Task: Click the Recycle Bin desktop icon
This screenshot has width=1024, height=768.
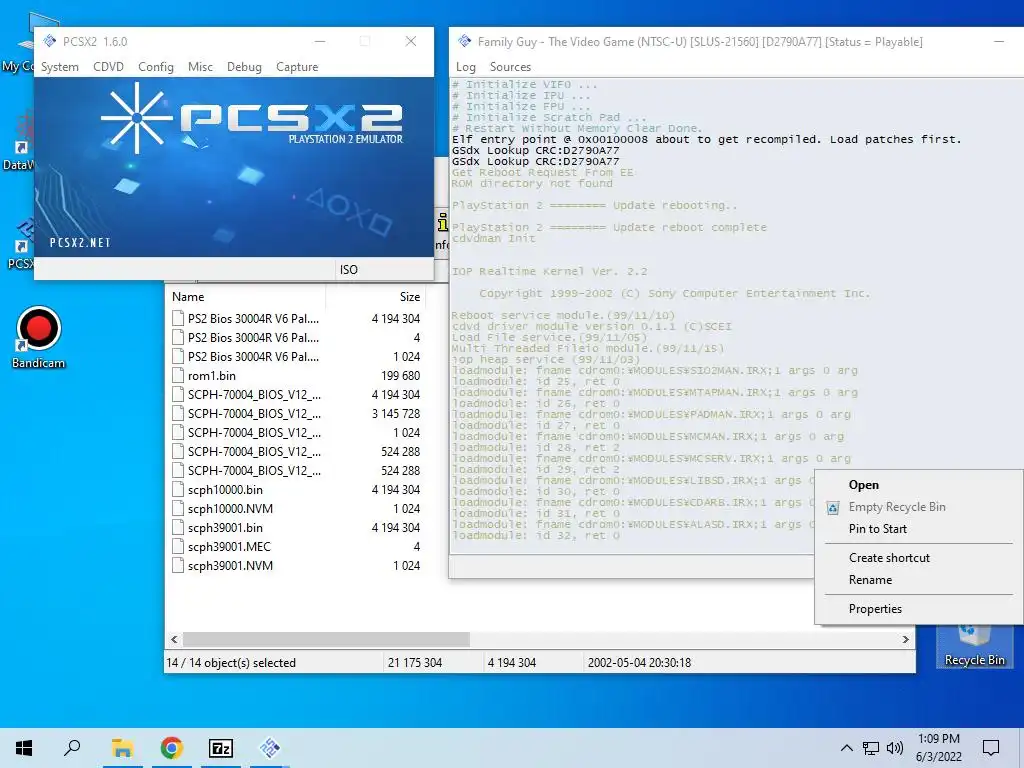Action: [x=974, y=647]
